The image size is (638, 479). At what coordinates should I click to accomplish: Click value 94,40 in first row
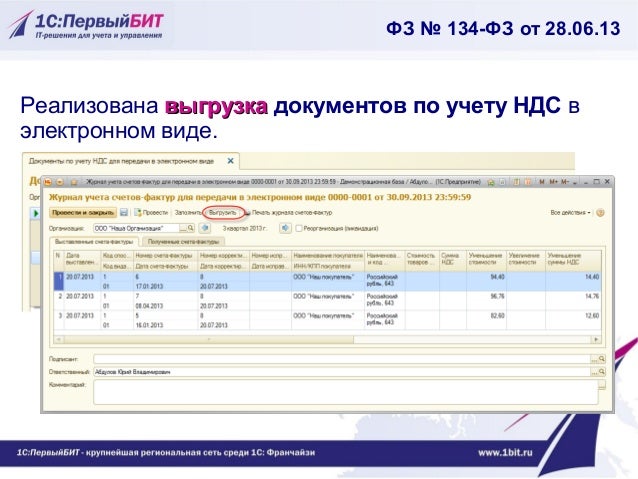pyautogui.click(x=497, y=277)
